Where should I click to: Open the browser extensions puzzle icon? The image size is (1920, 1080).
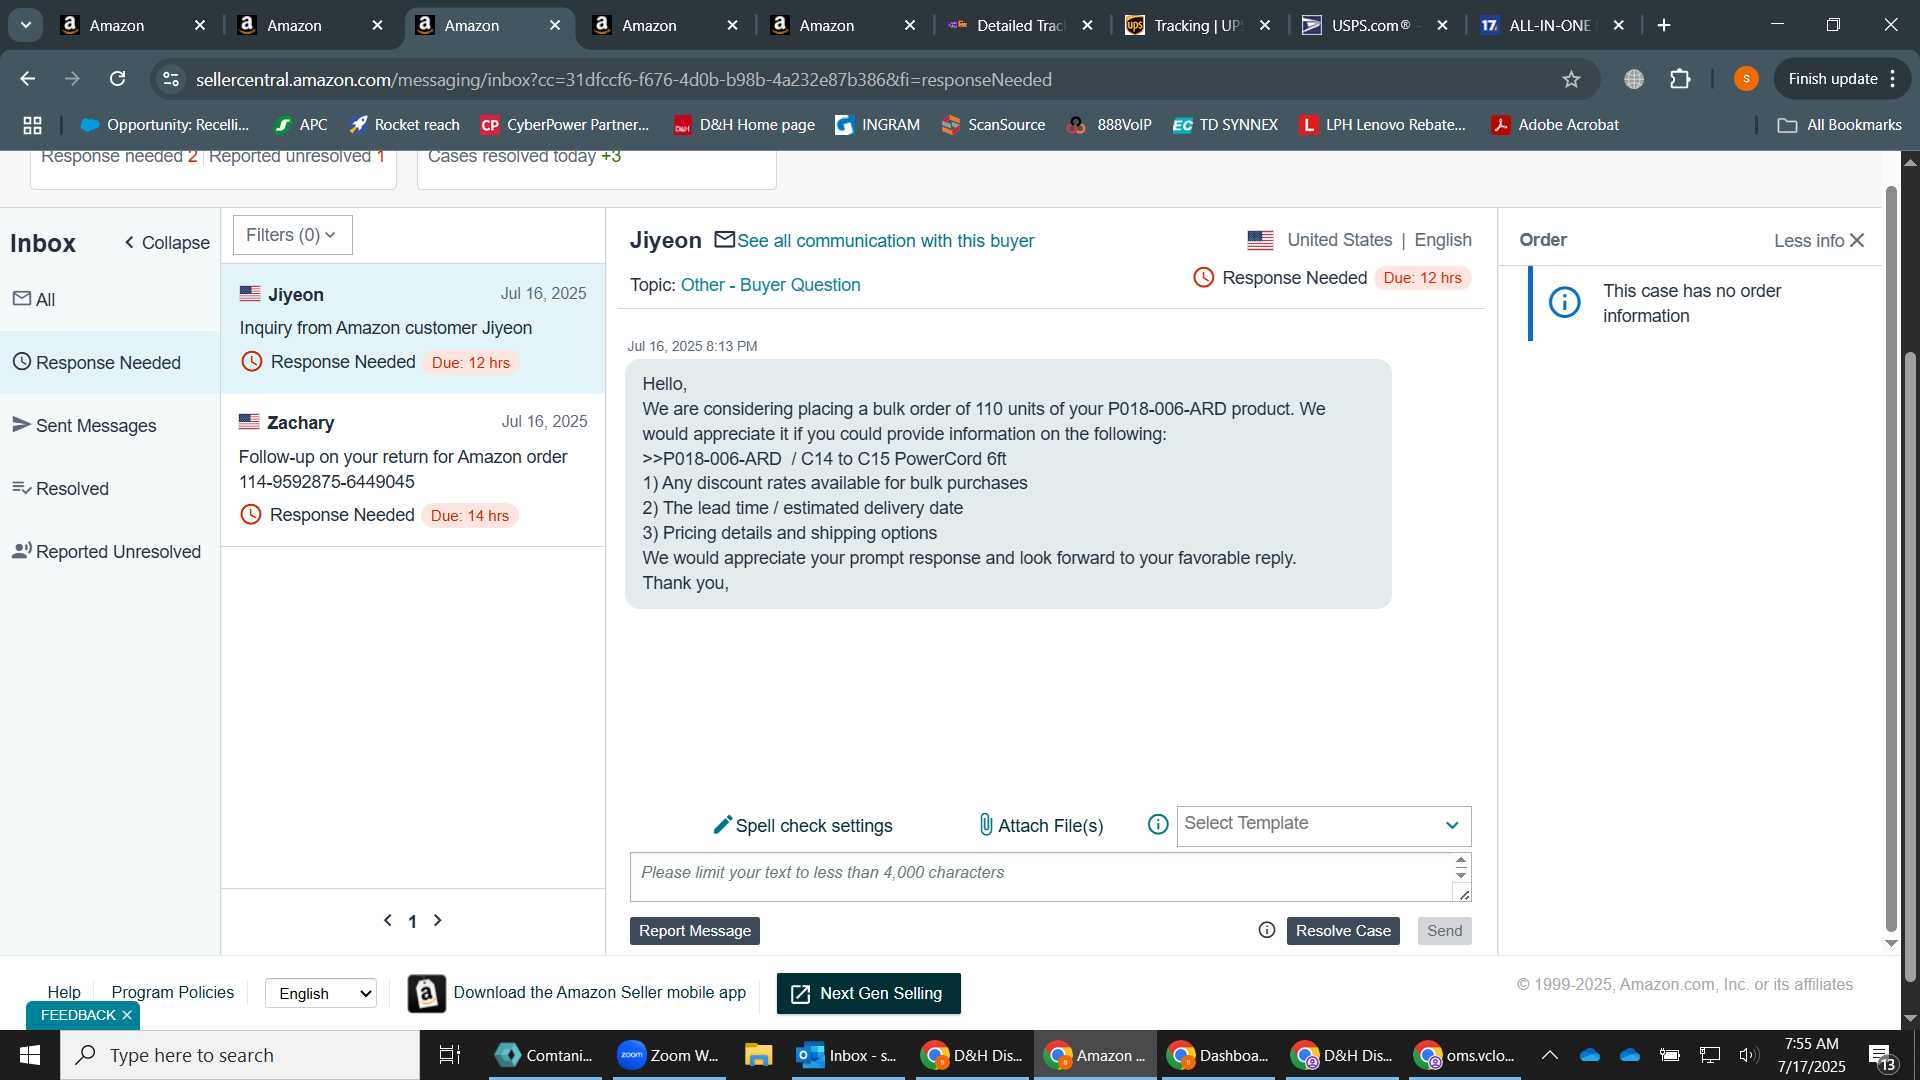1681,79
